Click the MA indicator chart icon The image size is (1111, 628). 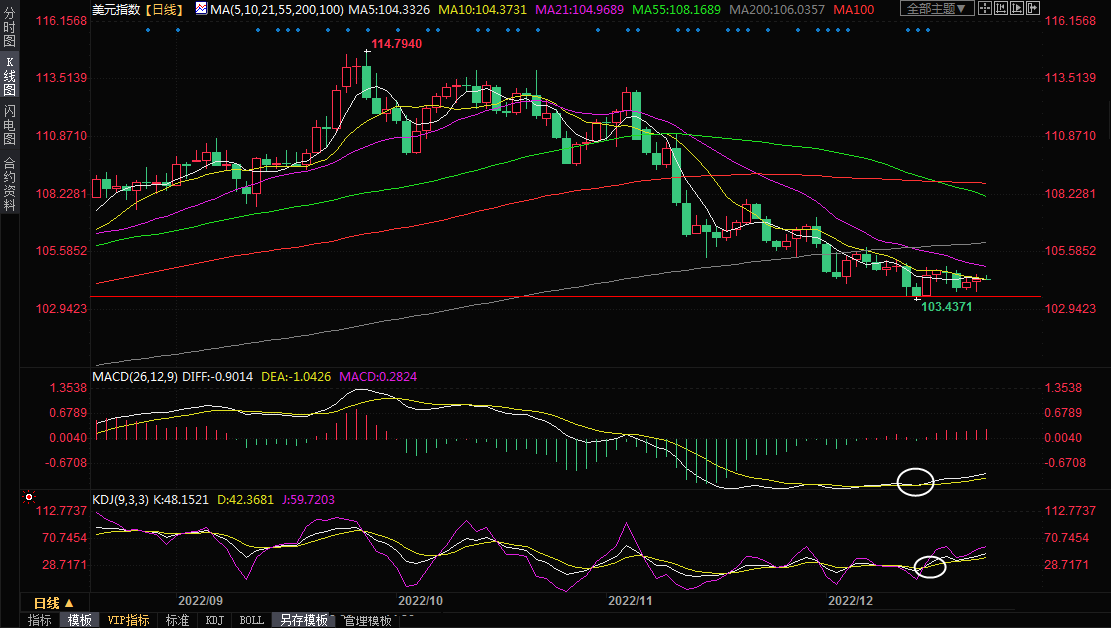tap(202, 9)
